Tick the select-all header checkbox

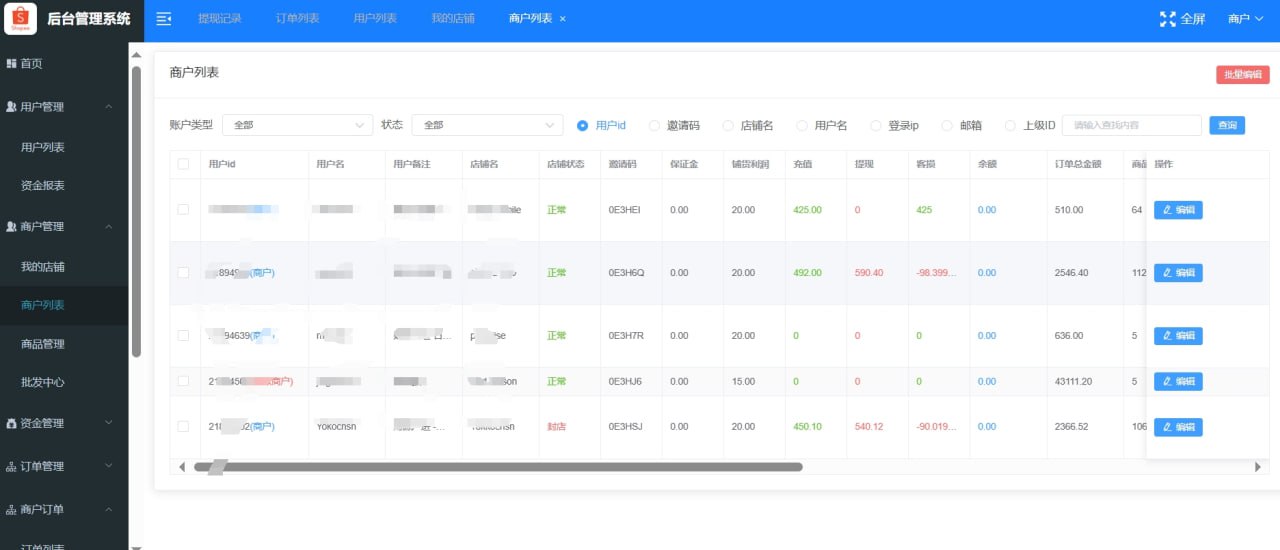183,164
